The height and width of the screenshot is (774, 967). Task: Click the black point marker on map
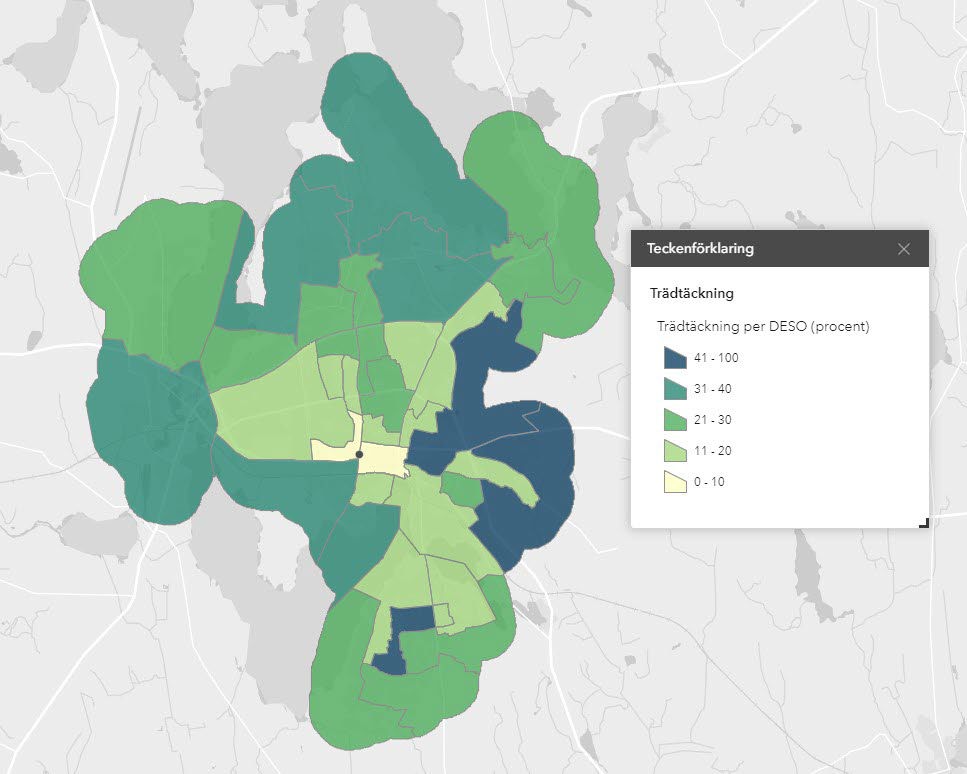pos(359,455)
